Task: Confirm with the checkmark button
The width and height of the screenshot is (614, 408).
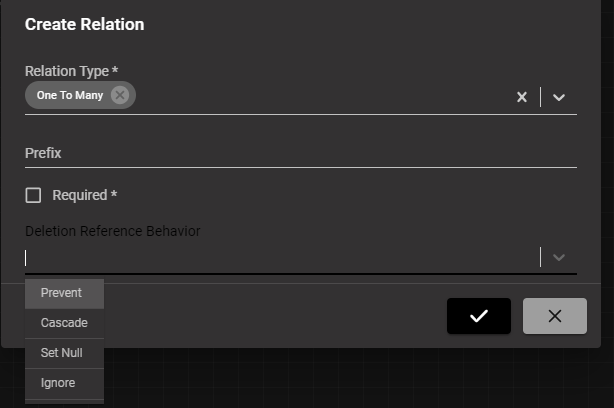Action: click(479, 316)
